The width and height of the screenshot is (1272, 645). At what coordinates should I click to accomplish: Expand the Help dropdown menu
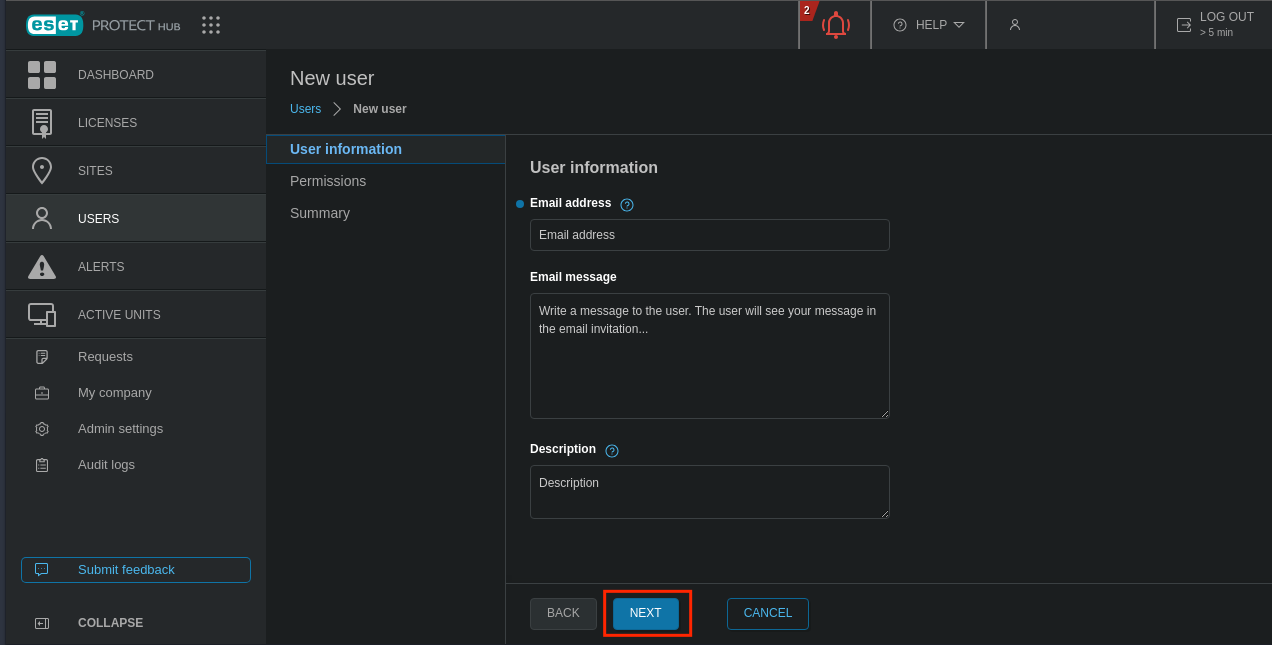(929, 25)
